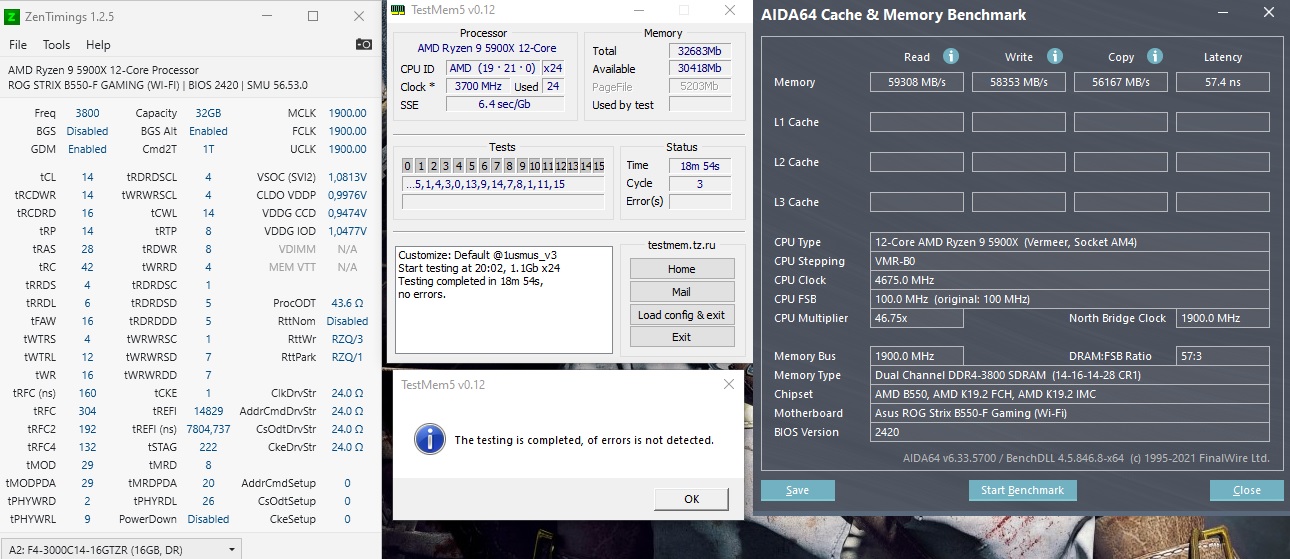The height and width of the screenshot is (559, 1290).
Task: Confirm the testing completed dialog with OK
Action: 691,498
